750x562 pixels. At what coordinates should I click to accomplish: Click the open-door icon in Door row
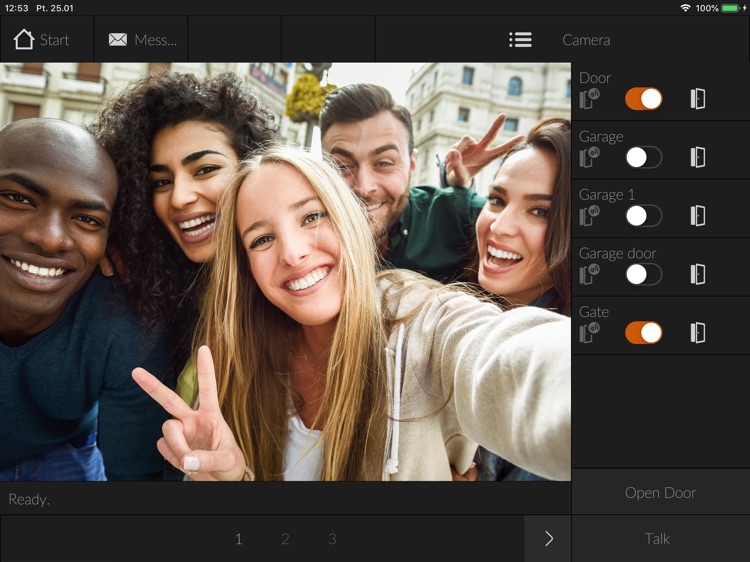click(x=698, y=99)
